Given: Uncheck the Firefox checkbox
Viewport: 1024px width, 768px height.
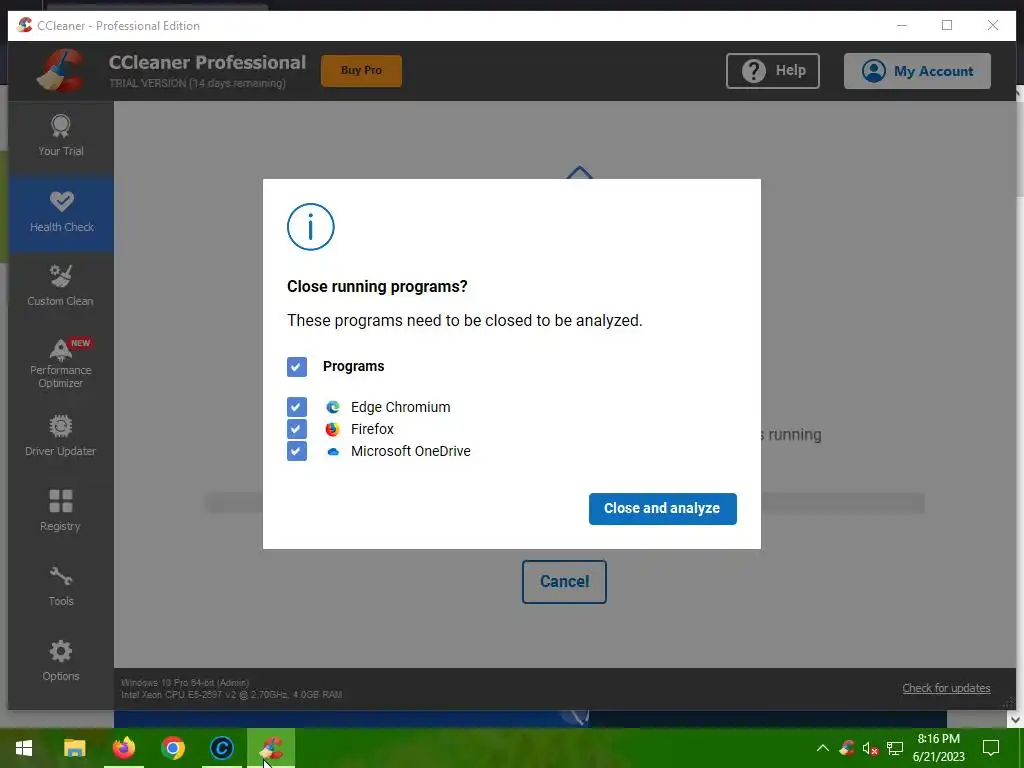Looking at the screenshot, I should [x=297, y=429].
